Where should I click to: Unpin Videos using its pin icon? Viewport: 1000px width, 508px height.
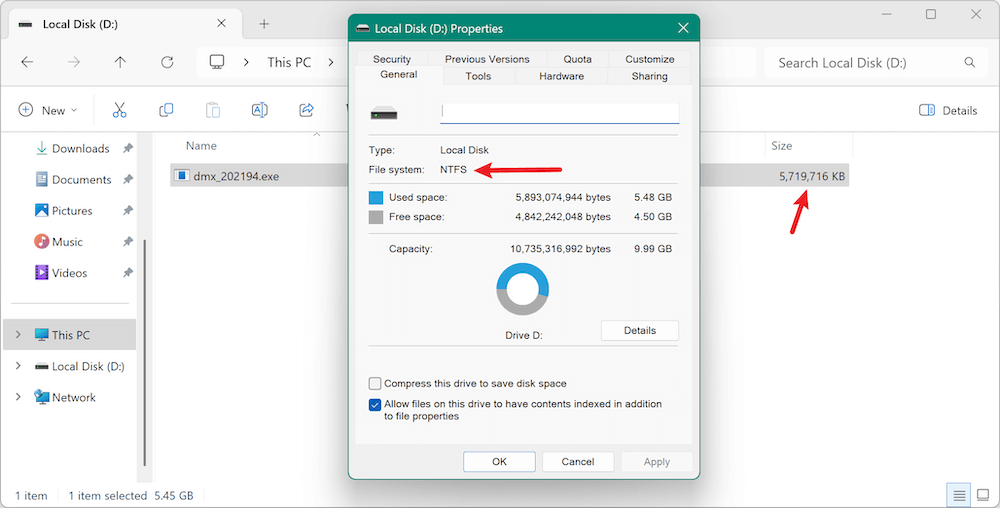tap(128, 273)
